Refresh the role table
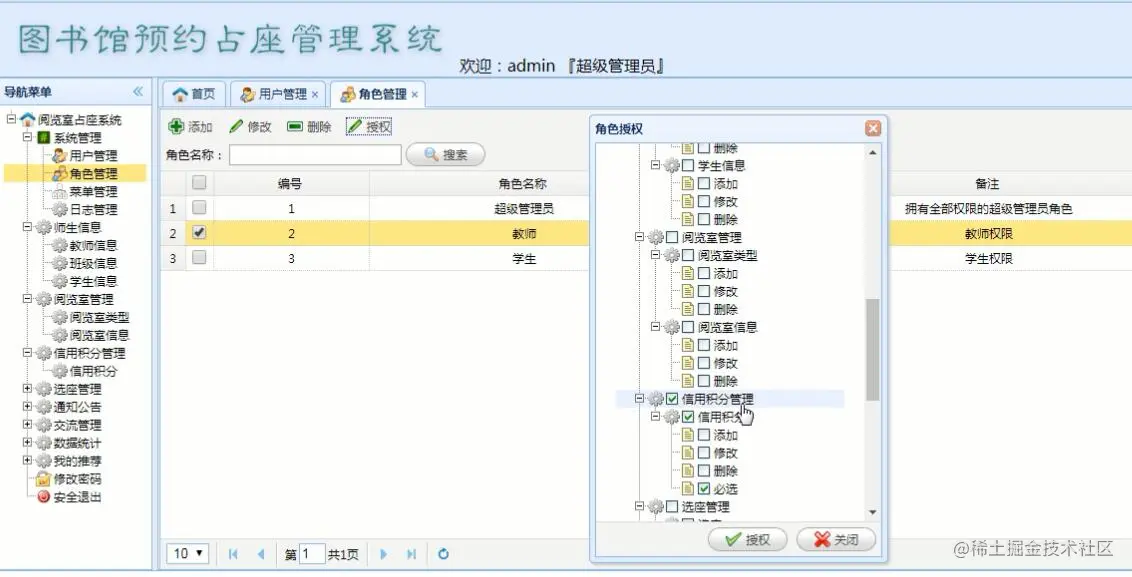This screenshot has width=1132, height=577. click(x=443, y=554)
